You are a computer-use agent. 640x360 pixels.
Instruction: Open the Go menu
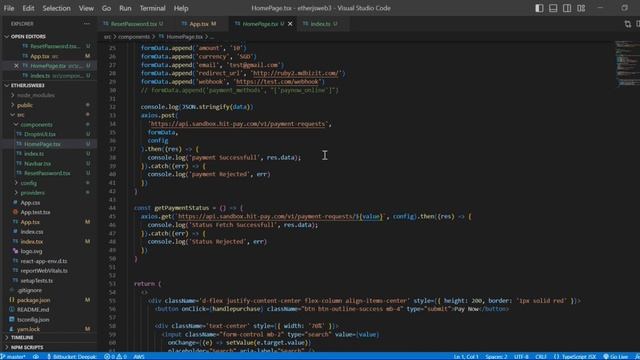coord(106,8)
